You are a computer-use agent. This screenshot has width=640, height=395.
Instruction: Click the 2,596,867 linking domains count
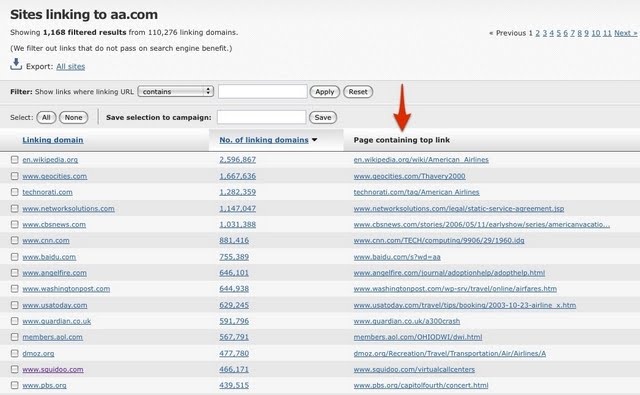pyautogui.click(x=238, y=160)
